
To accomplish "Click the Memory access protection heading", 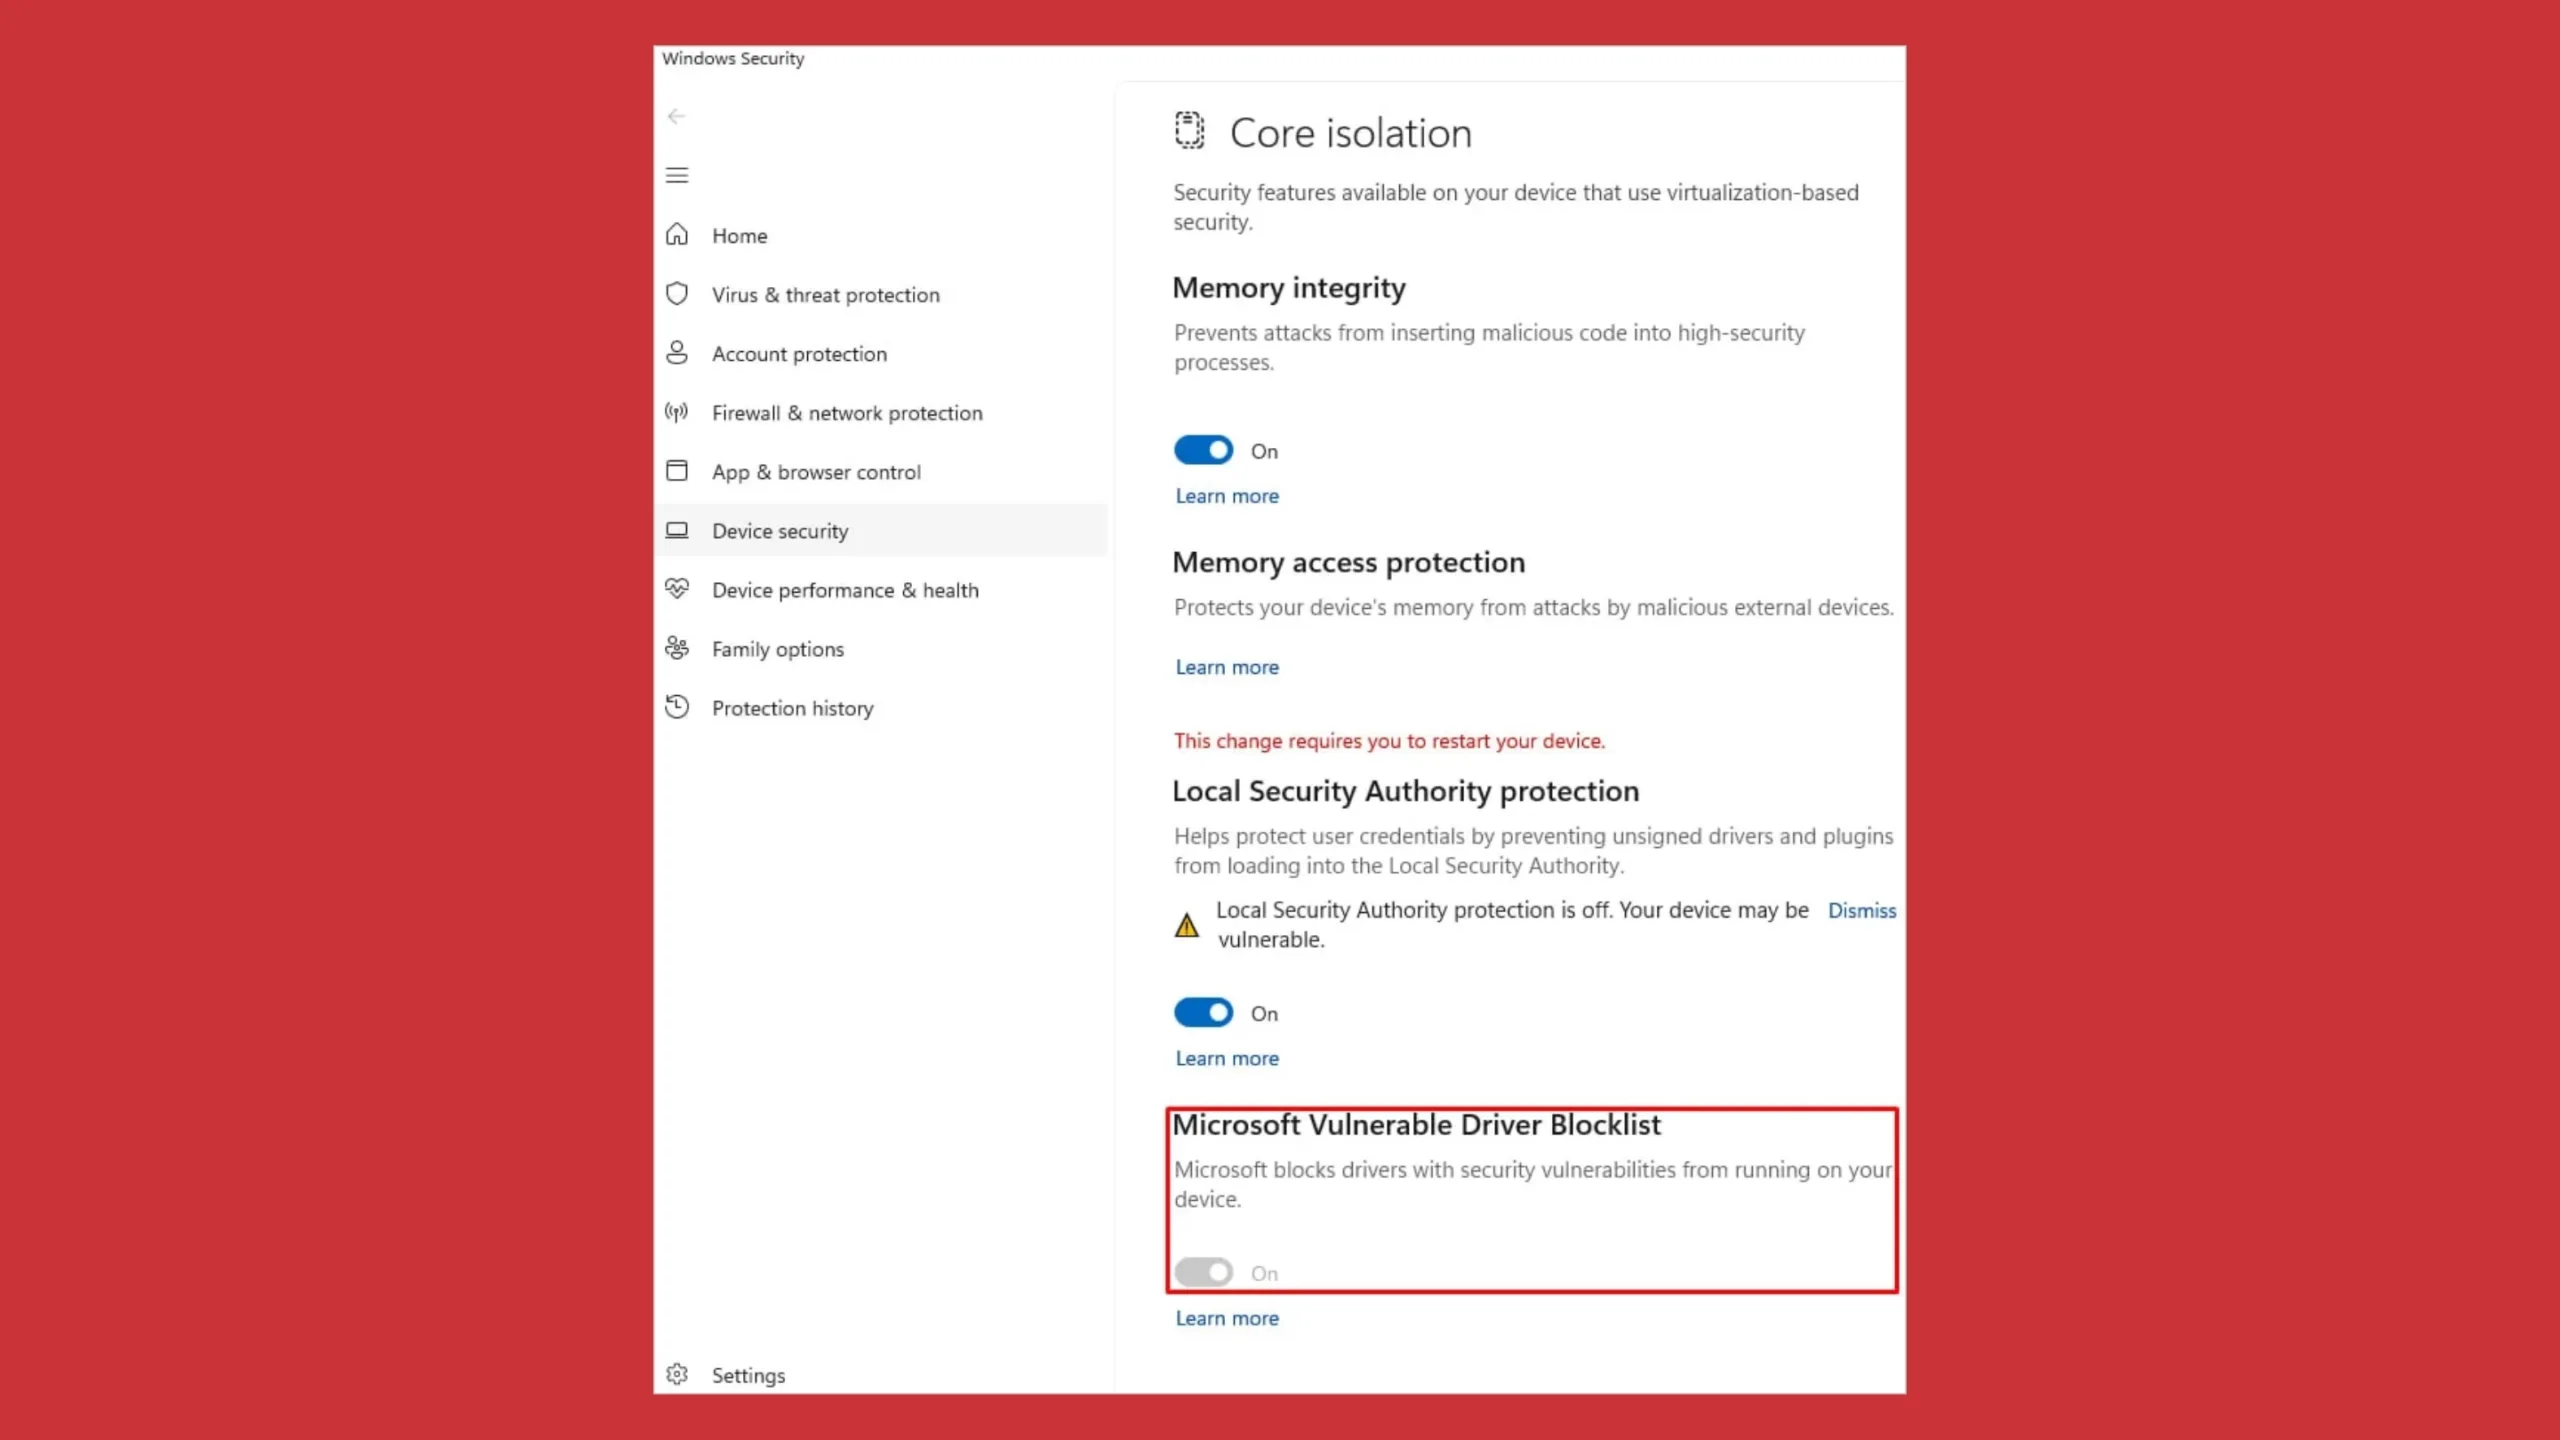I will (x=1348, y=562).
